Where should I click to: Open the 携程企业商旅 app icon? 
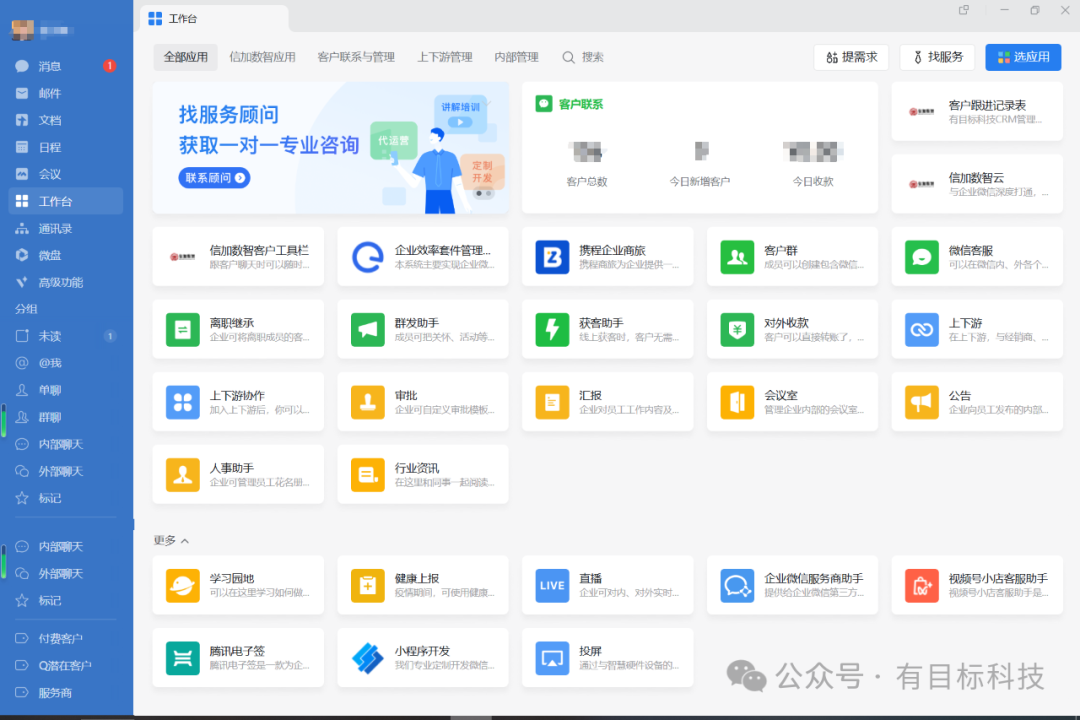point(552,257)
